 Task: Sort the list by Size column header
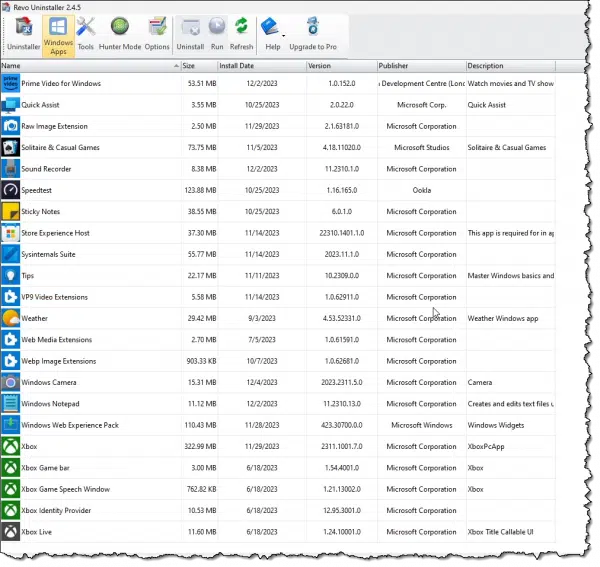pyautogui.click(x=199, y=66)
